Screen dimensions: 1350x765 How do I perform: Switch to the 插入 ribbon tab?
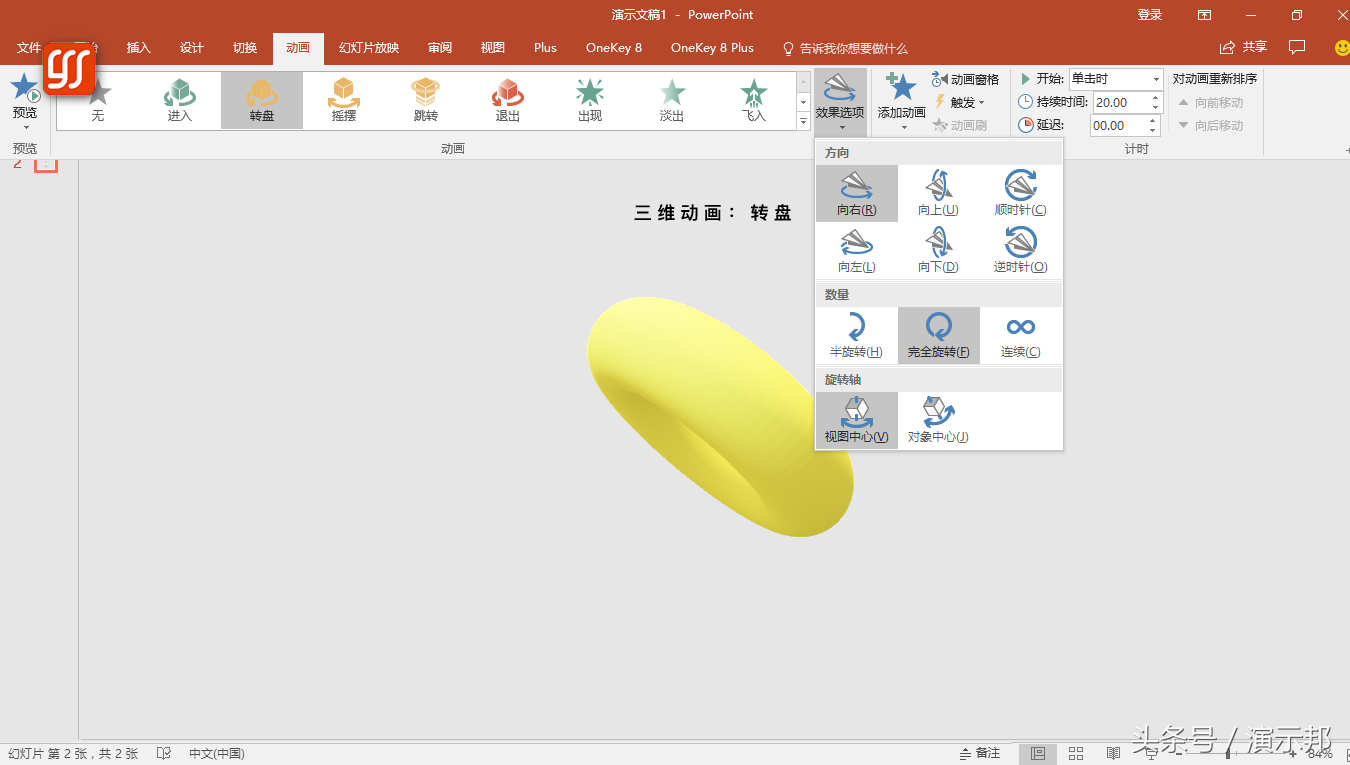click(139, 48)
